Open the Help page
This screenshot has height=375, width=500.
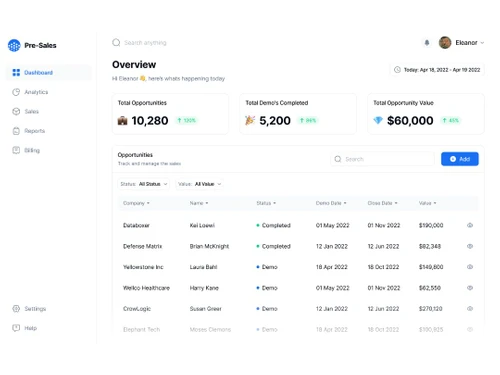[30, 328]
